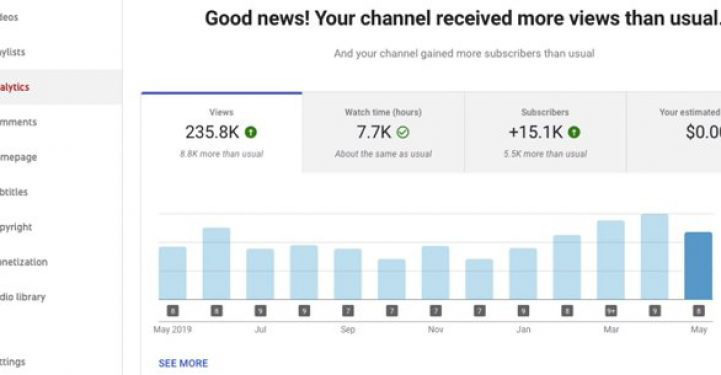The width and height of the screenshot is (721, 375).
Task: Open the SEE MORE link below the chart
Action: 183,364
